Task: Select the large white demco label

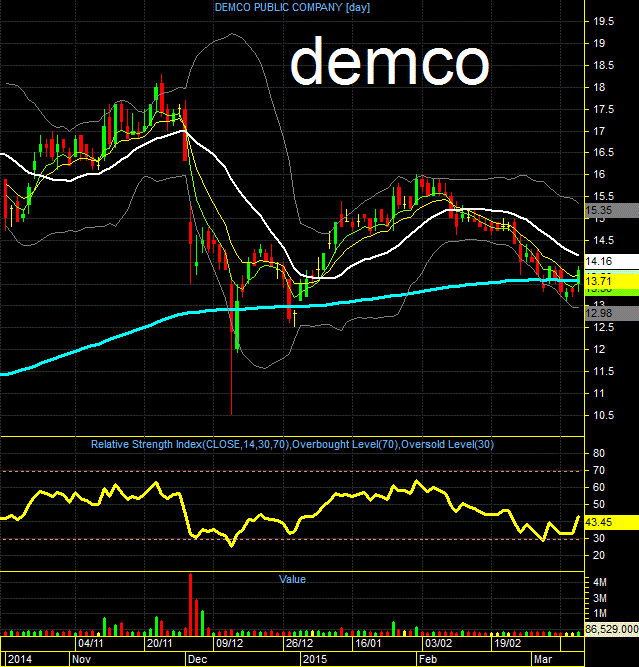Action: (x=389, y=62)
